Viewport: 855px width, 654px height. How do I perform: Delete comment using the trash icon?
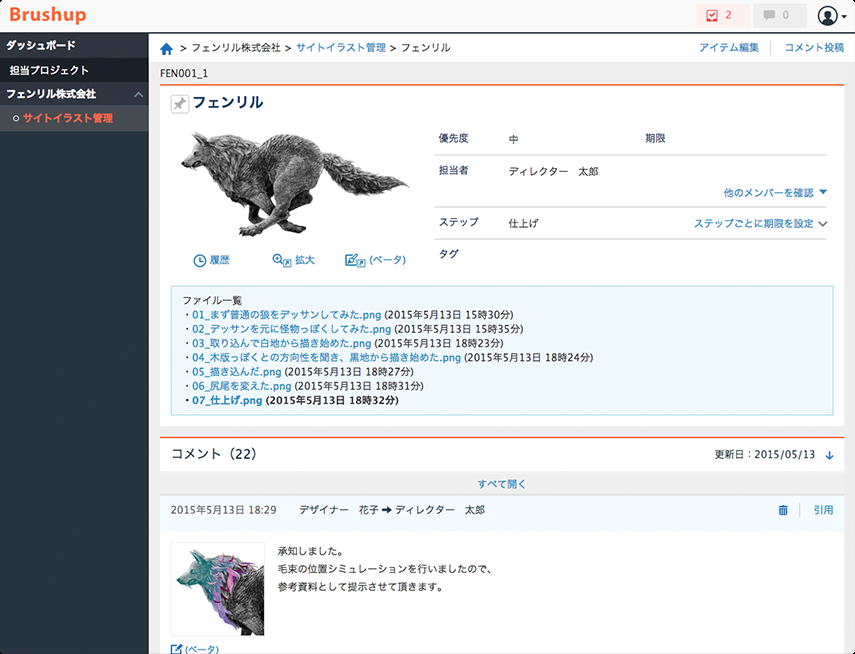click(x=783, y=511)
